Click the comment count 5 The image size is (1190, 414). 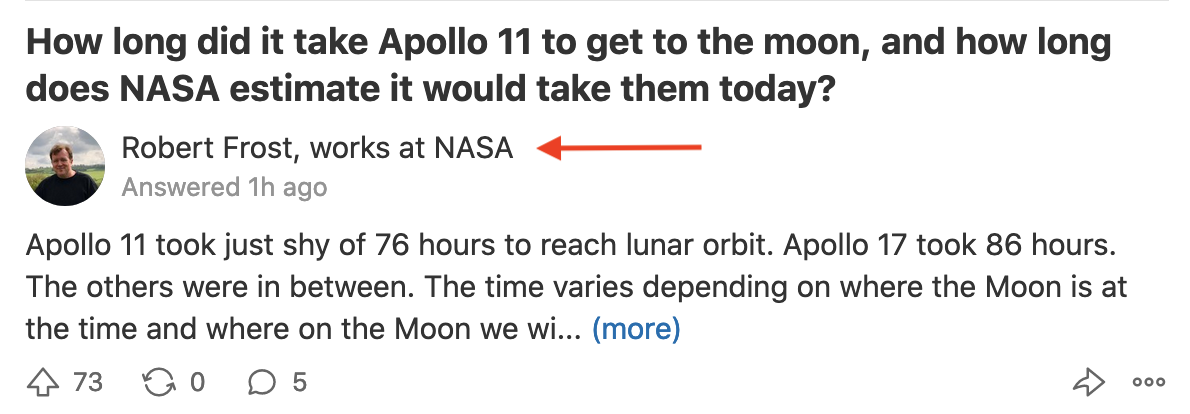299,381
